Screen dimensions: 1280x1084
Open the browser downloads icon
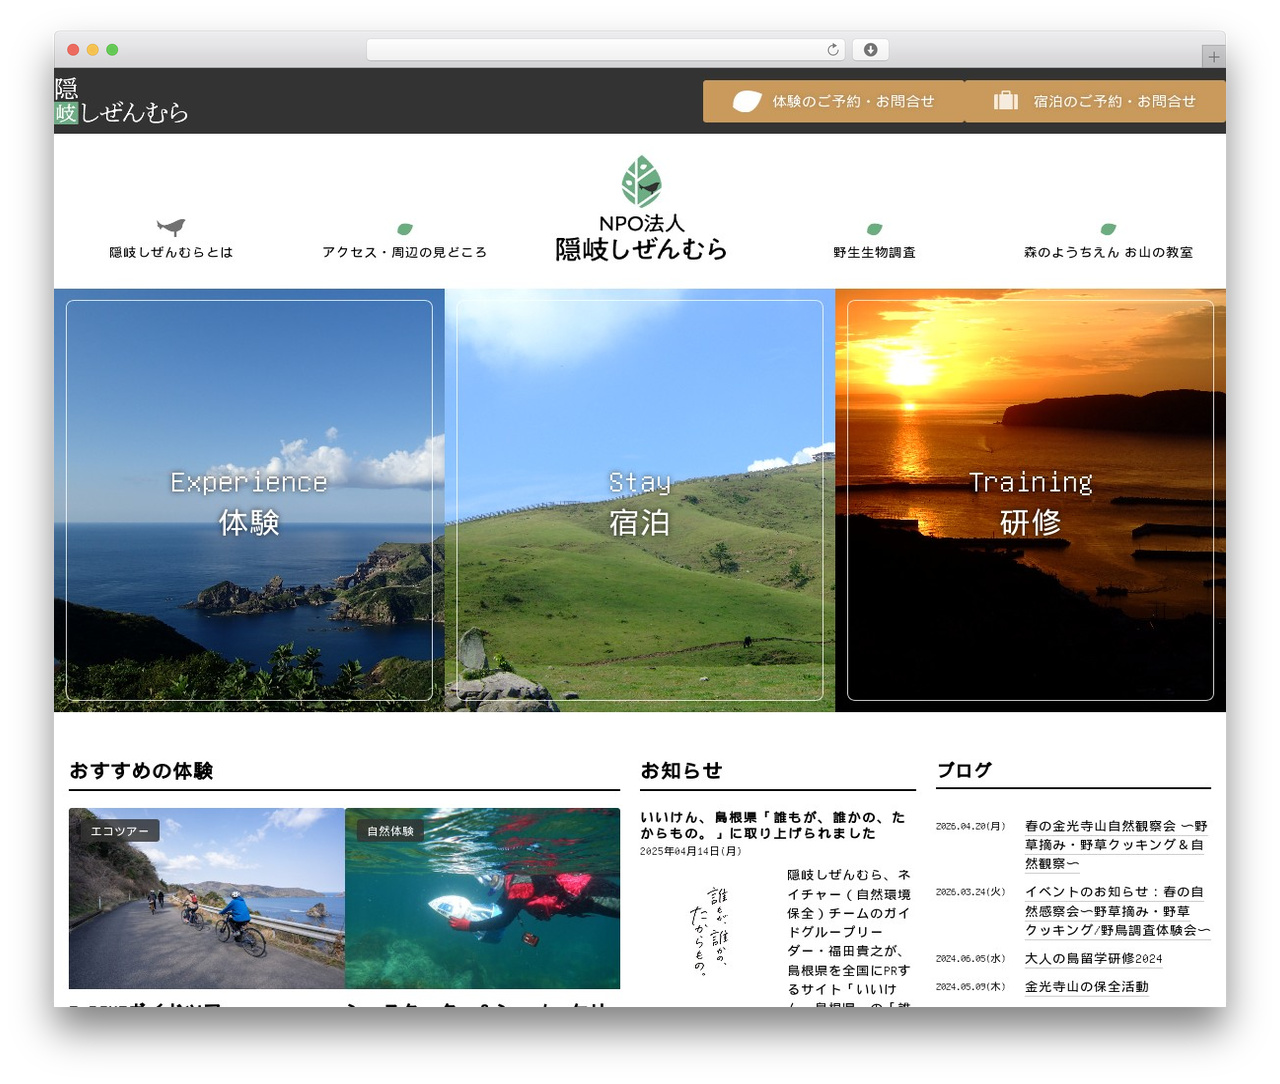(x=871, y=49)
